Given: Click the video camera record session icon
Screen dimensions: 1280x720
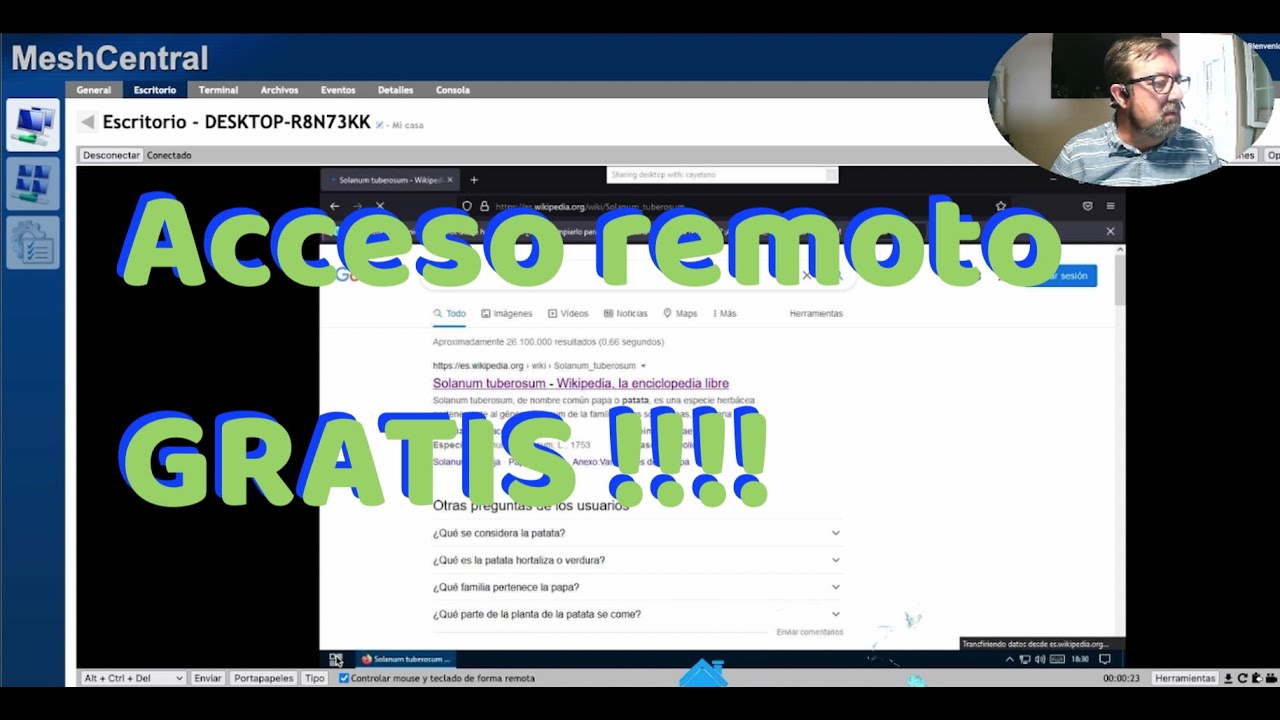Looking at the screenshot, I should 1271,678.
